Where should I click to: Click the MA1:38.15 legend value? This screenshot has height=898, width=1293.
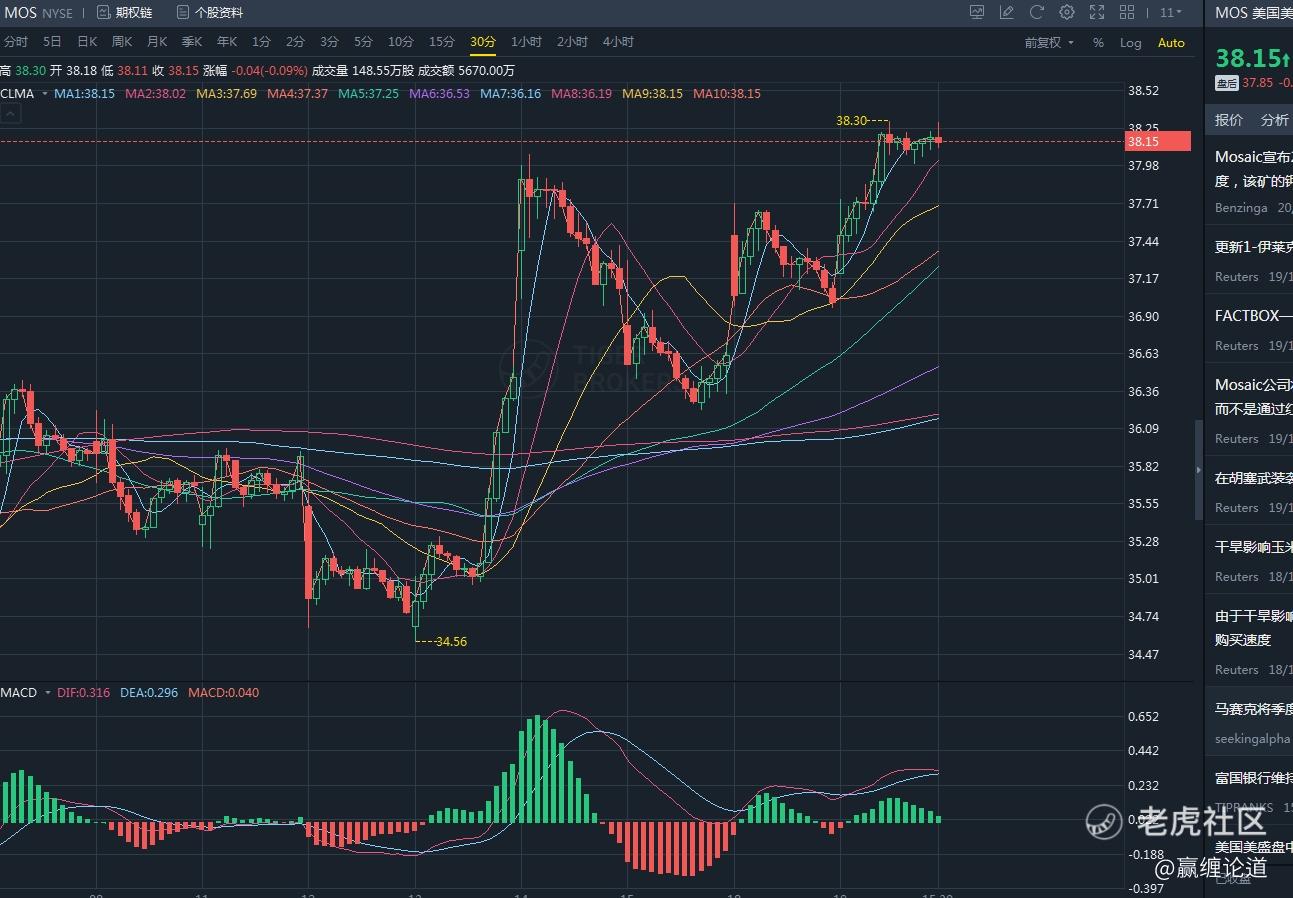point(85,93)
